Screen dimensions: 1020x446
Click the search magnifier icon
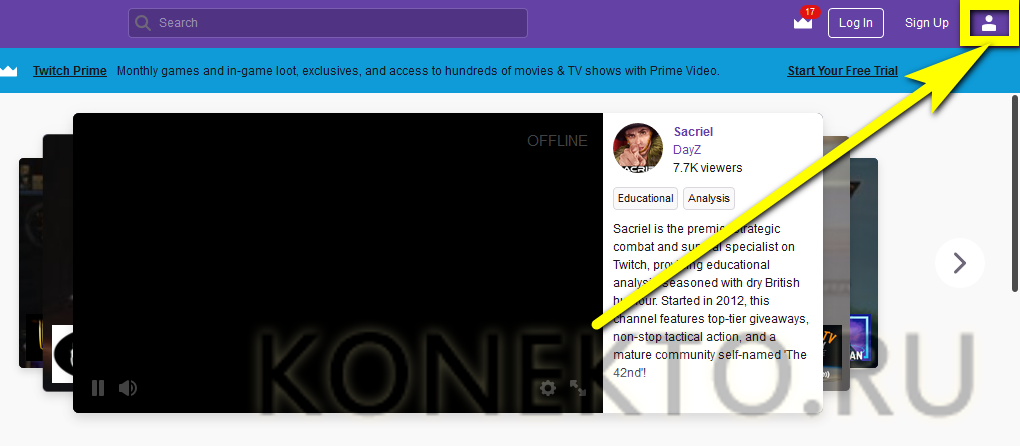[143, 23]
